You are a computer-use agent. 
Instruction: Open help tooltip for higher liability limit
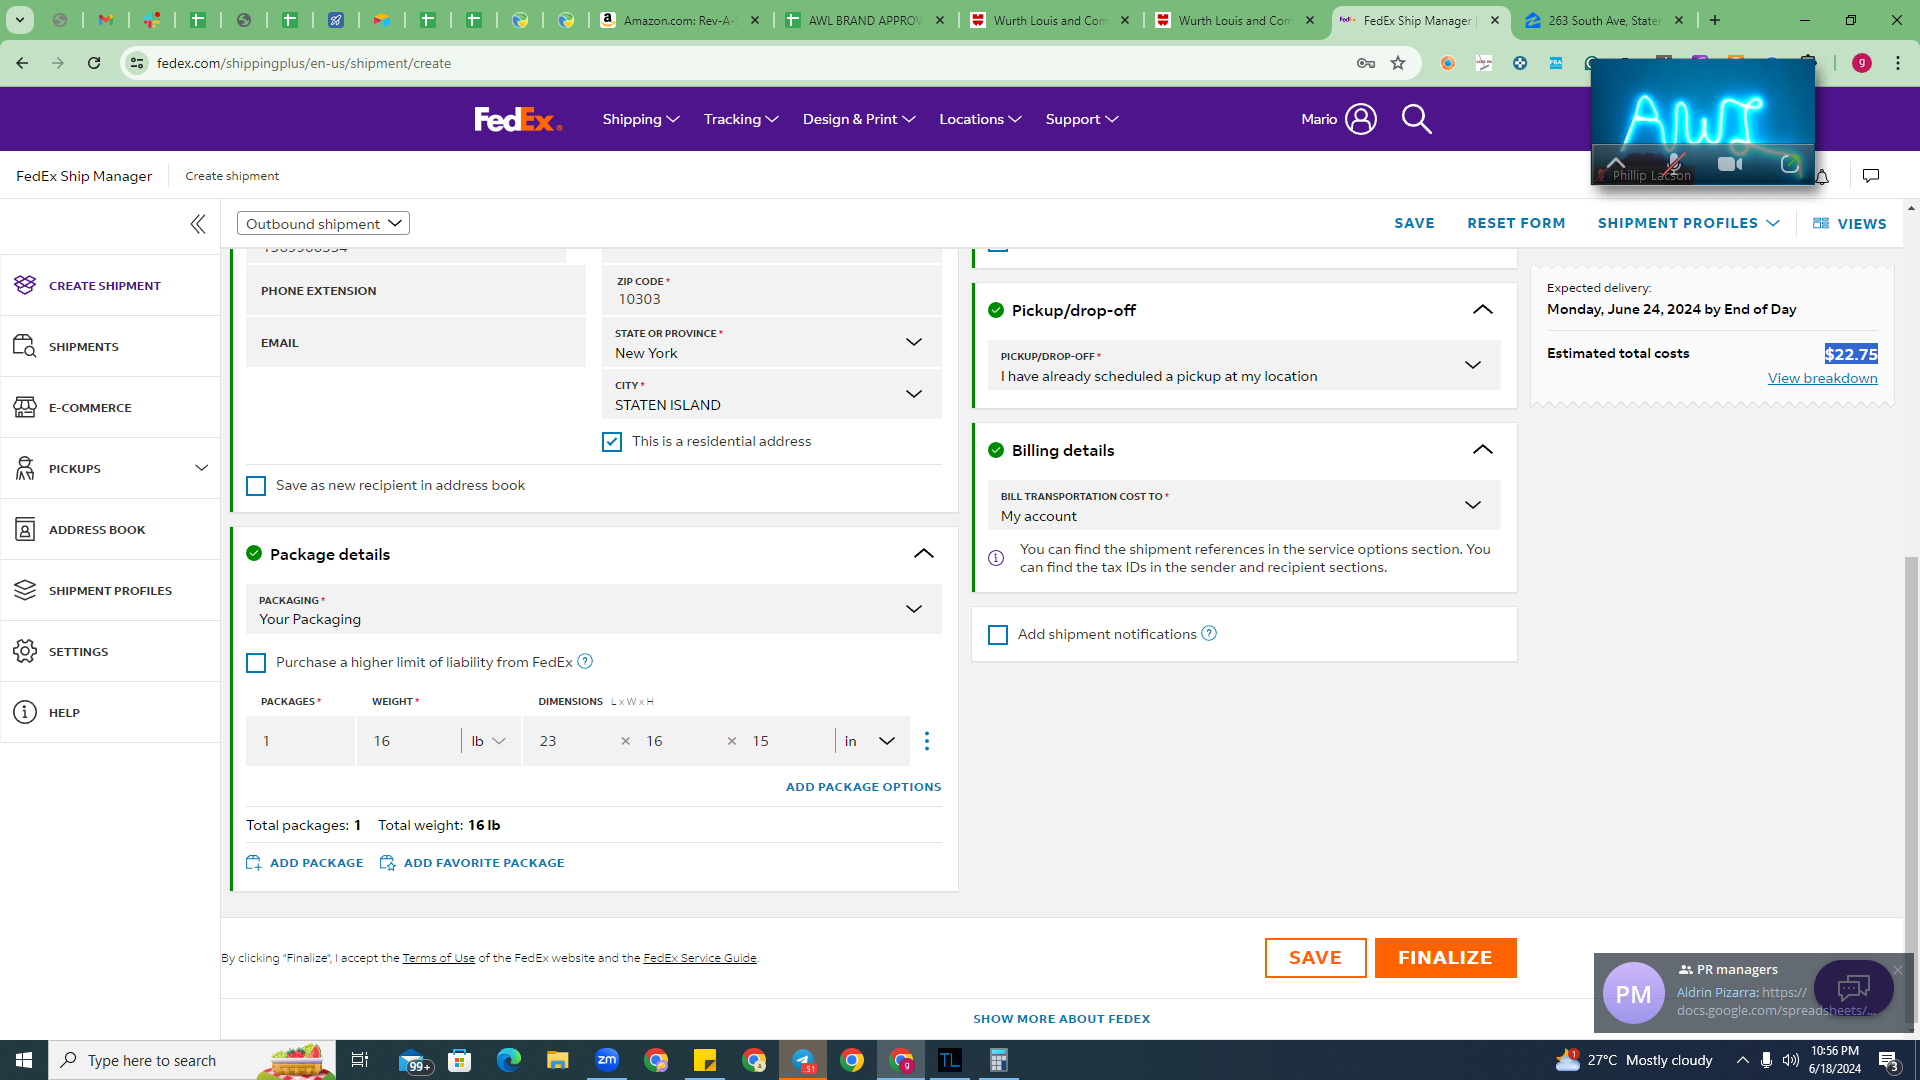(x=585, y=661)
